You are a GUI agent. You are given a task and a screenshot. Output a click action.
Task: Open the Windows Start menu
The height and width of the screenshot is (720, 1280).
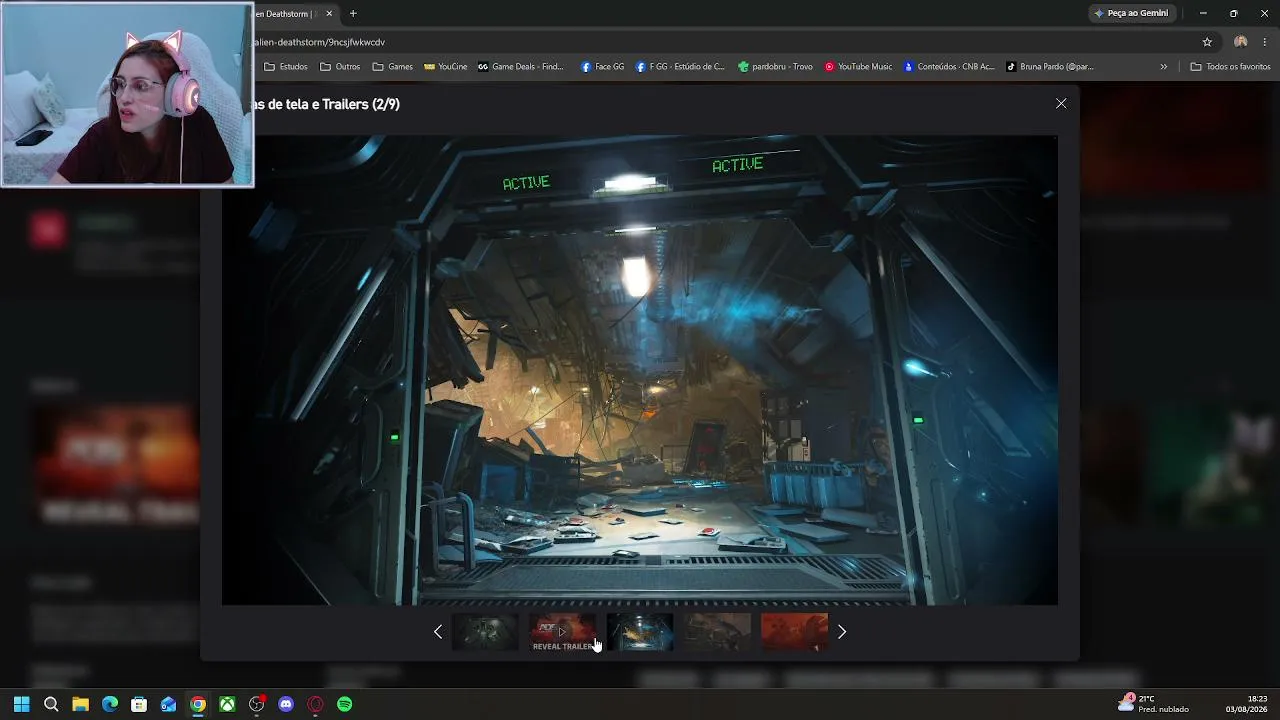[22, 704]
